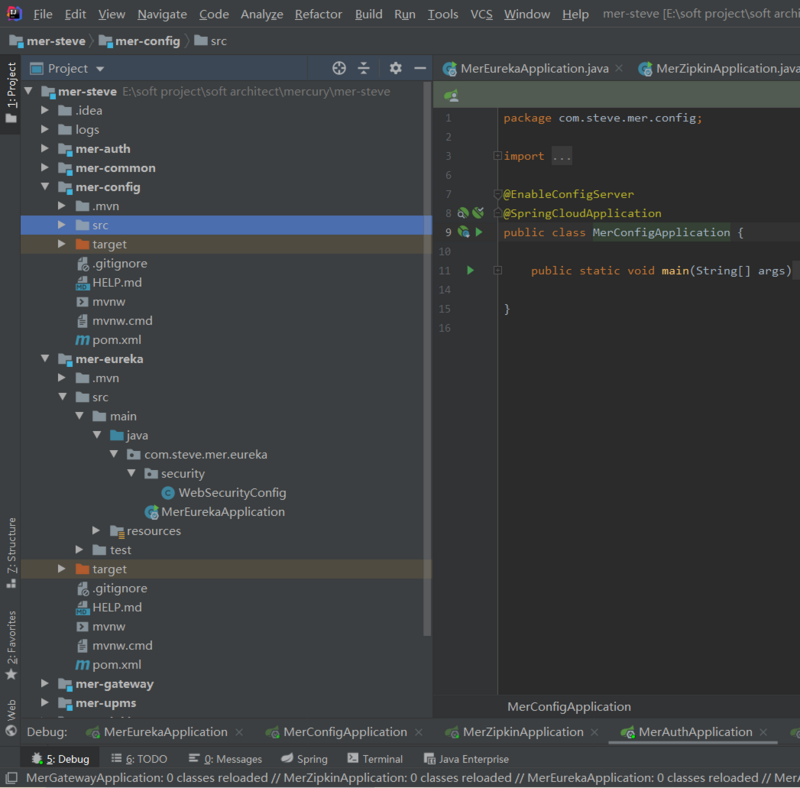Screen dimensions: 800x788
Task: Expand the mer-gateway module folder
Action: tap(45, 684)
